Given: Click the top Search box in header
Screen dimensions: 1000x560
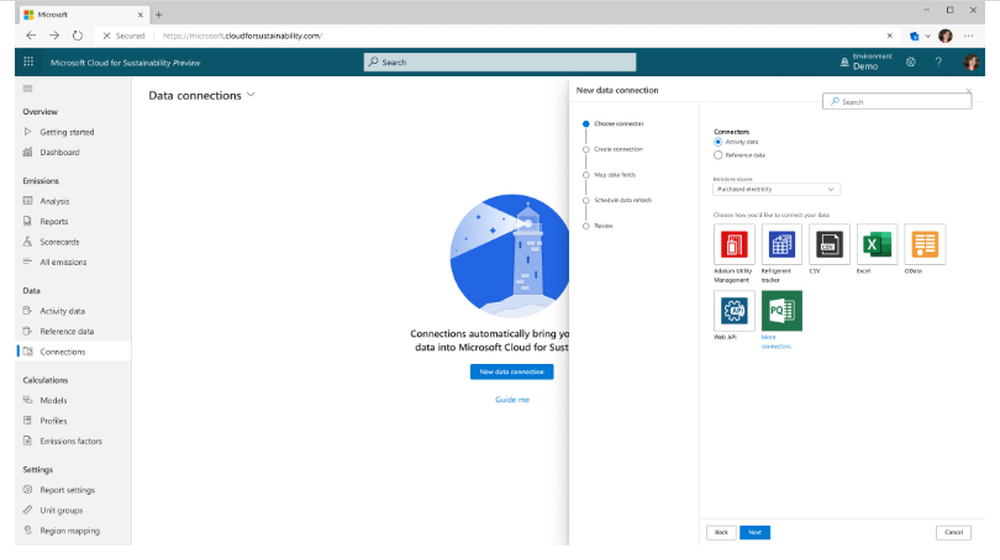Looking at the screenshot, I should coord(499,62).
